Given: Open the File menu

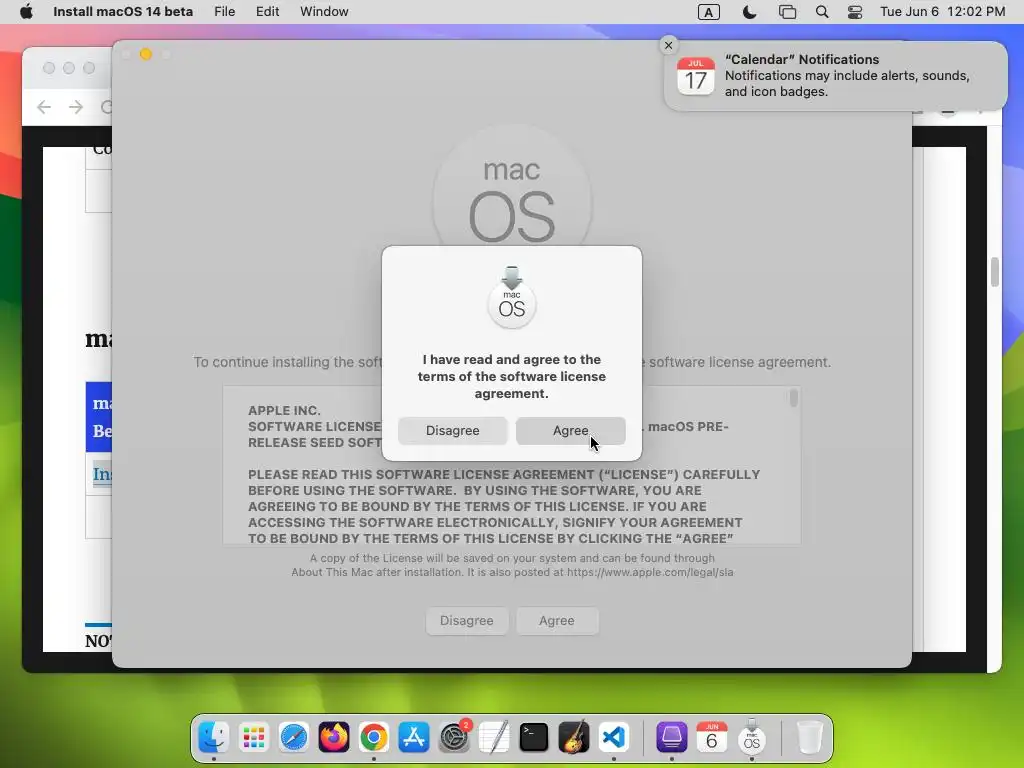Looking at the screenshot, I should (x=225, y=12).
